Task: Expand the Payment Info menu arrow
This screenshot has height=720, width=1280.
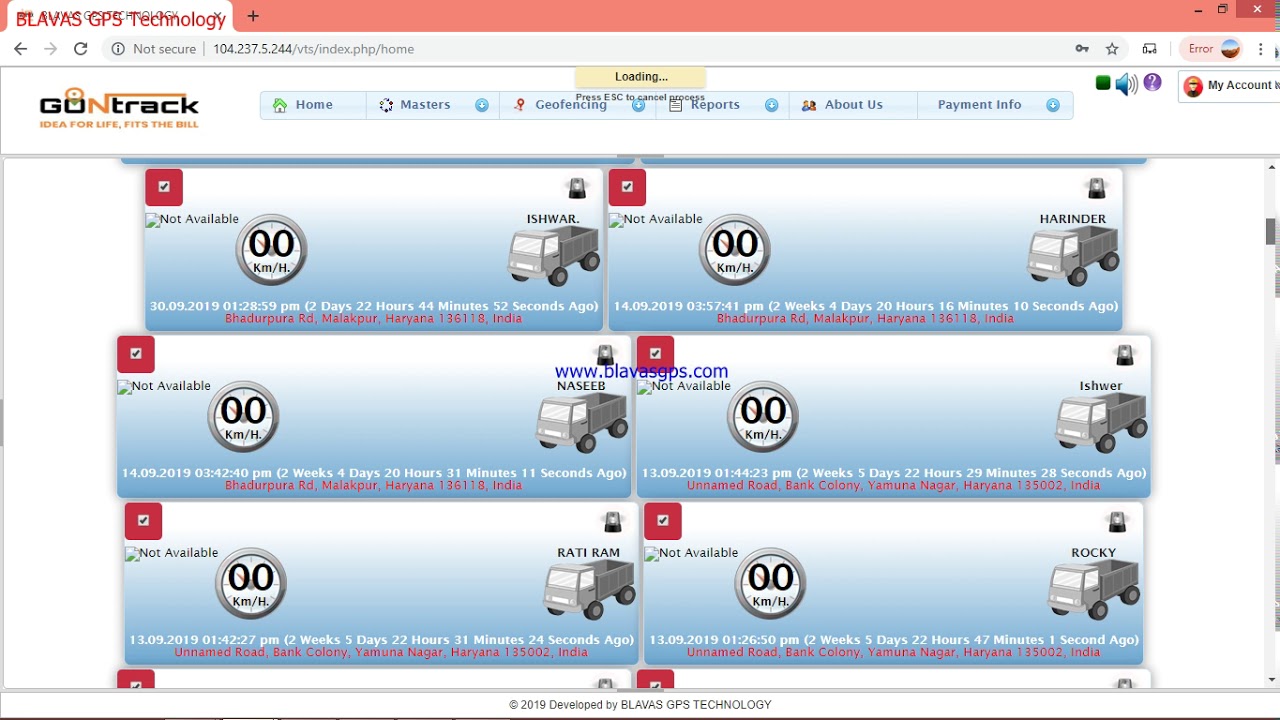Action: pyautogui.click(x=1053, y=105)
